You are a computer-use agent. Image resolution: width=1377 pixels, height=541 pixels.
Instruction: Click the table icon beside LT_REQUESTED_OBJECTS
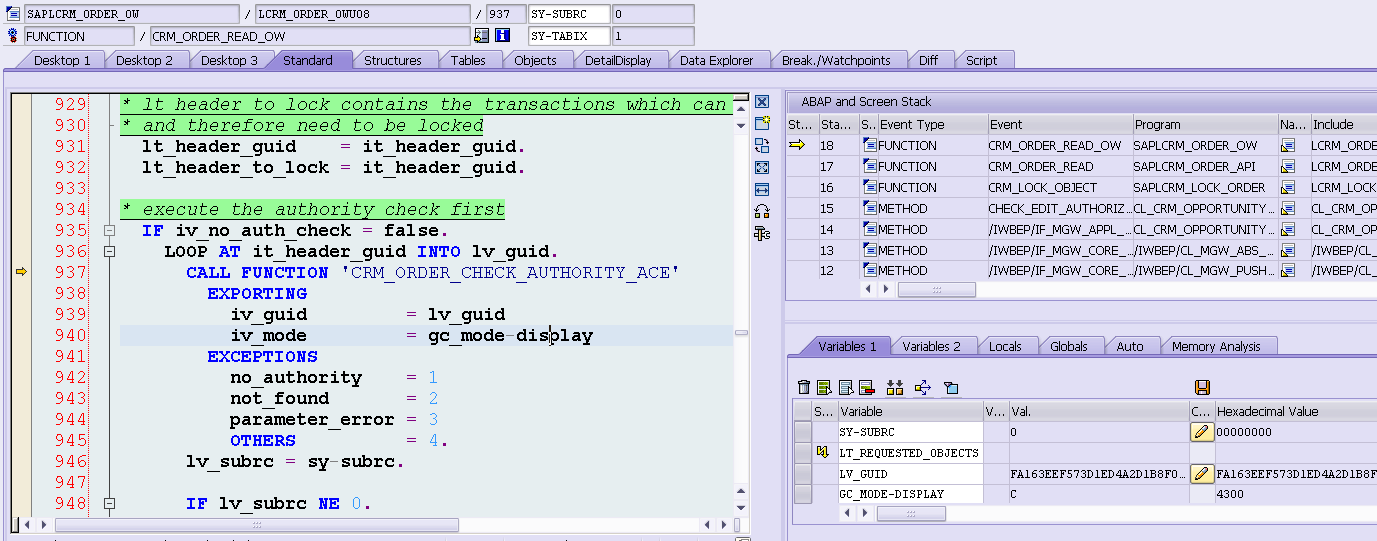[x=823, y=453]
